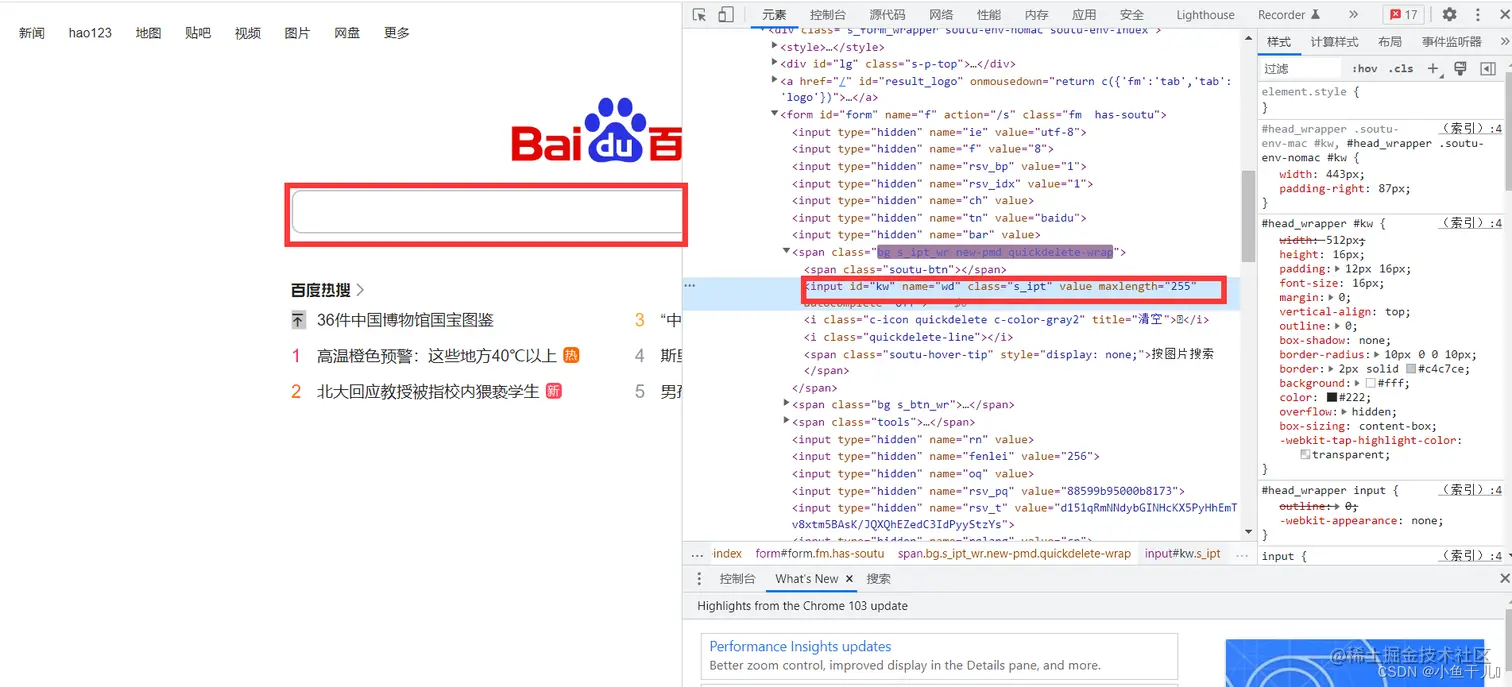Open the 源代码 Sources tab
The width and height of the screenshot is (1512, 687).
[x=887, y=15]
